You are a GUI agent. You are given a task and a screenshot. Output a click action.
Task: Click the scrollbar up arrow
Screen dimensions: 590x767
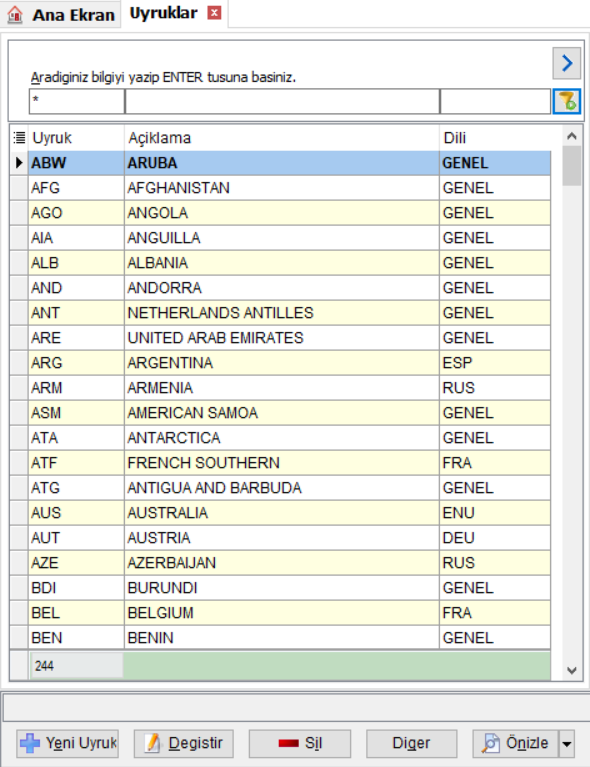(x=571, y=136)
